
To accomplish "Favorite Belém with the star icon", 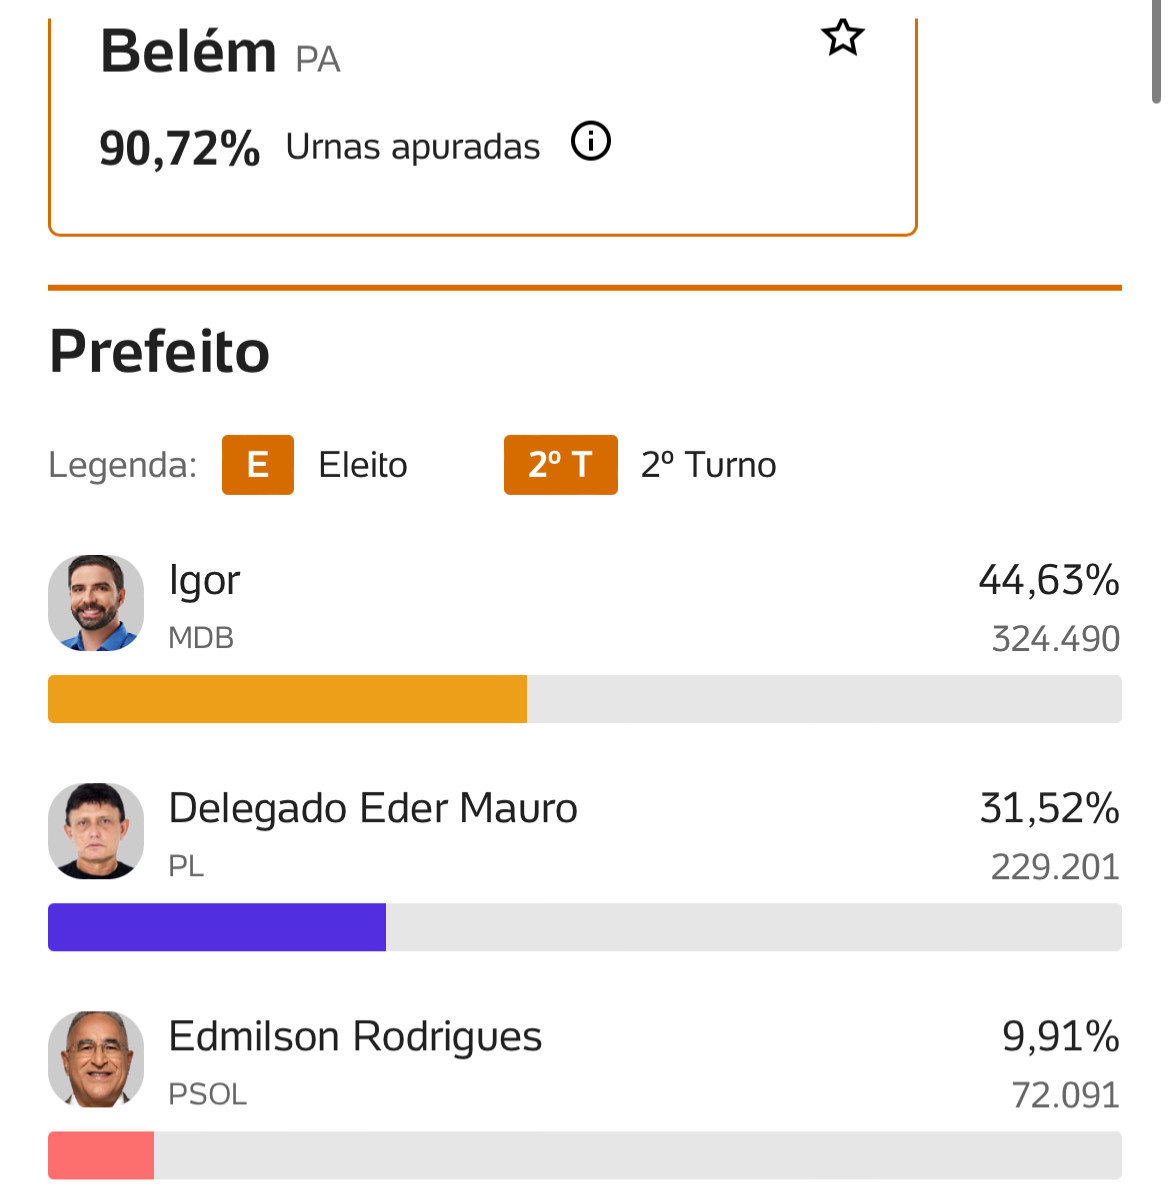I will [842, 37].
